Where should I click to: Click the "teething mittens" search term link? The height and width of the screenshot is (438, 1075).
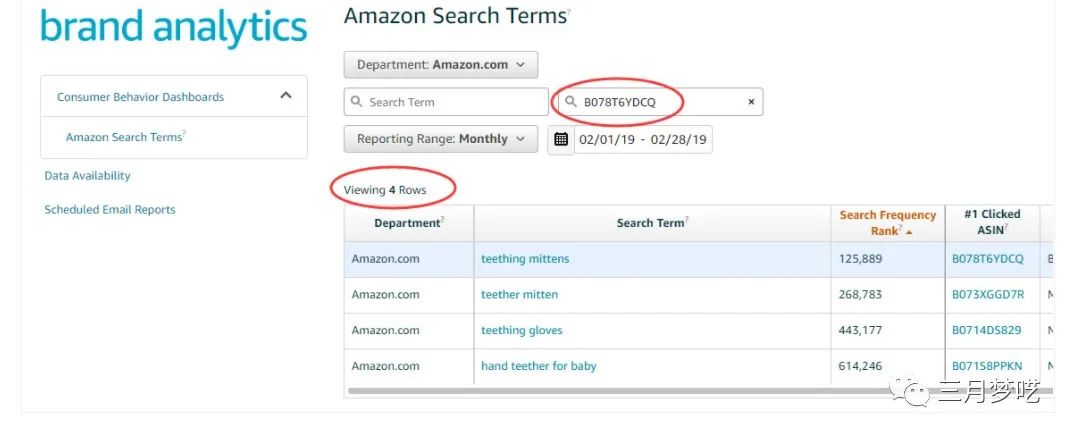[525, 259]
